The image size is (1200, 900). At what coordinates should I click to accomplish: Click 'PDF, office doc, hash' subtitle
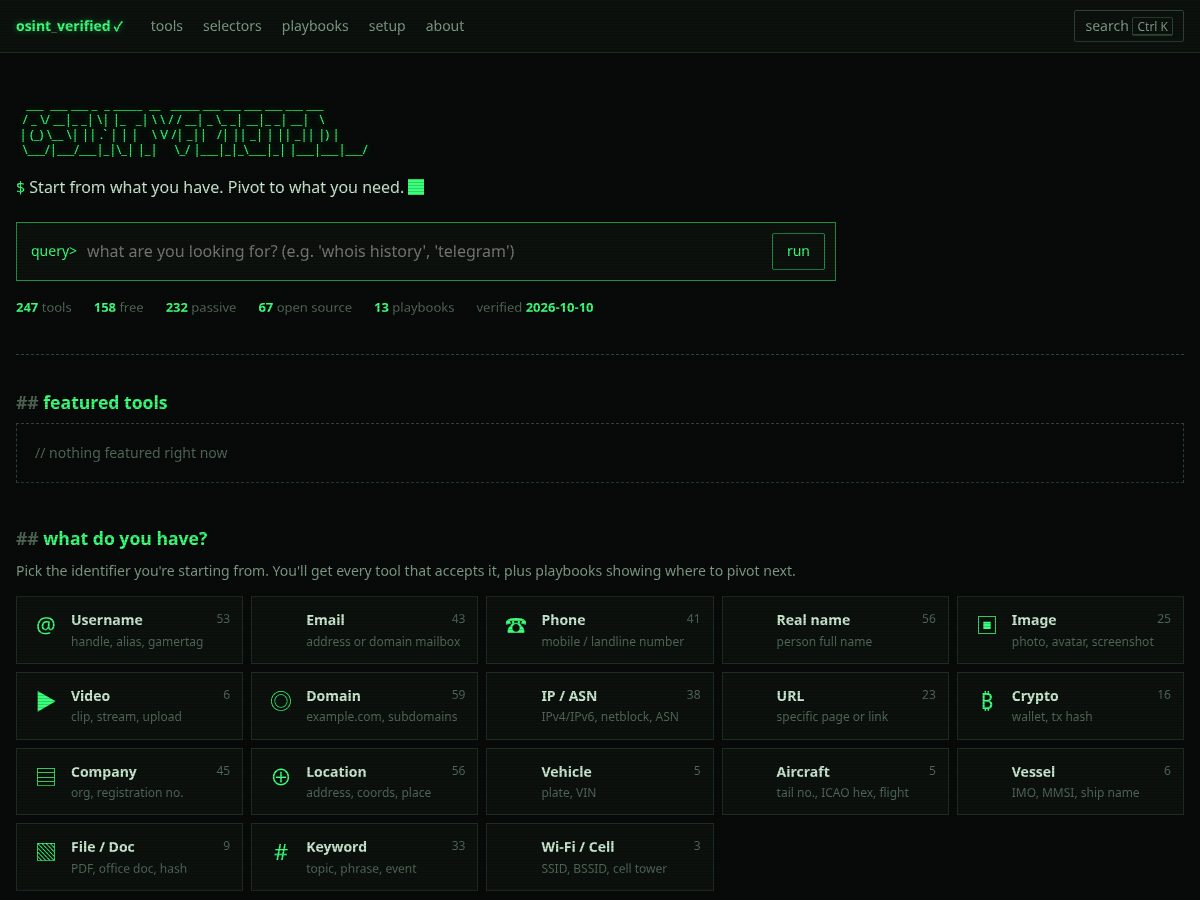tap(129, 868)
